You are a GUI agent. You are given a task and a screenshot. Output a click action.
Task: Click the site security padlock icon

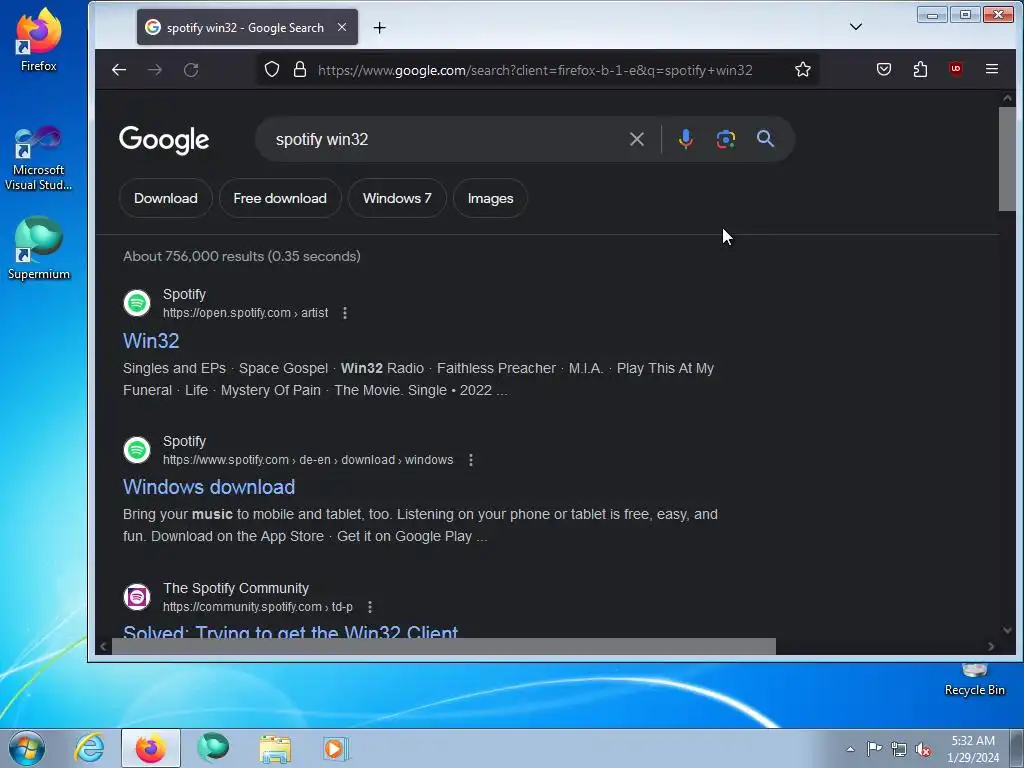click(x=300, y=69)
